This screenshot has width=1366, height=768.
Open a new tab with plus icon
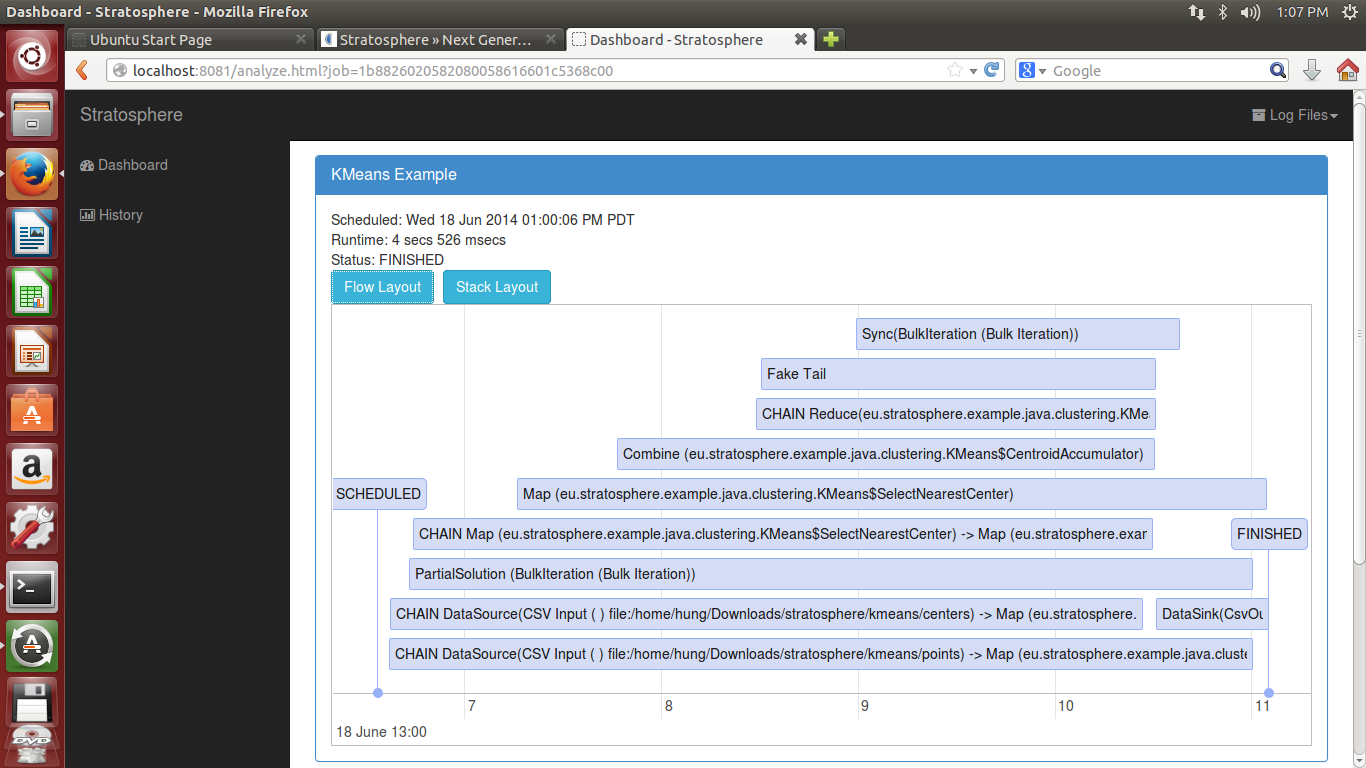click(830, 40)
